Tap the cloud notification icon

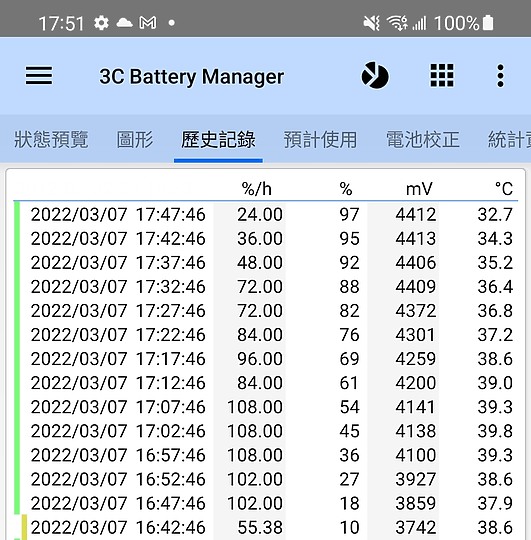pos(124,23)
